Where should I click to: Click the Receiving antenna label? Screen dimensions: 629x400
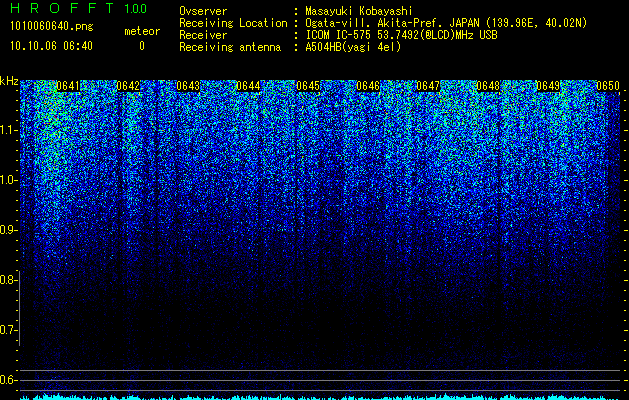pyautogui.click(x=230, y=47)
